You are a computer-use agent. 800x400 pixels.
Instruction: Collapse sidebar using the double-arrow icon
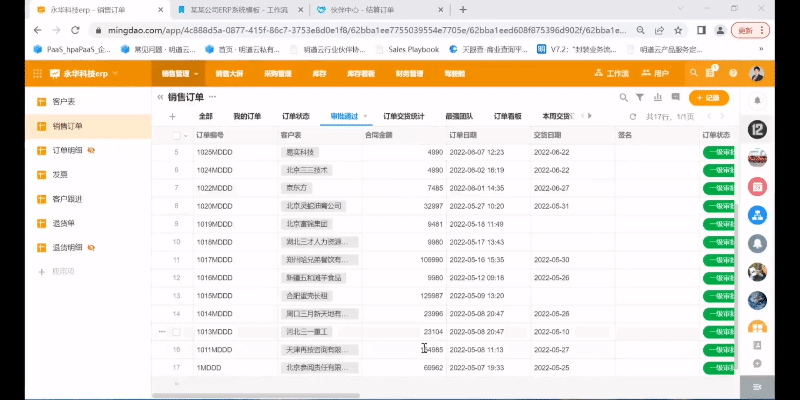click(x=160, y=97)
